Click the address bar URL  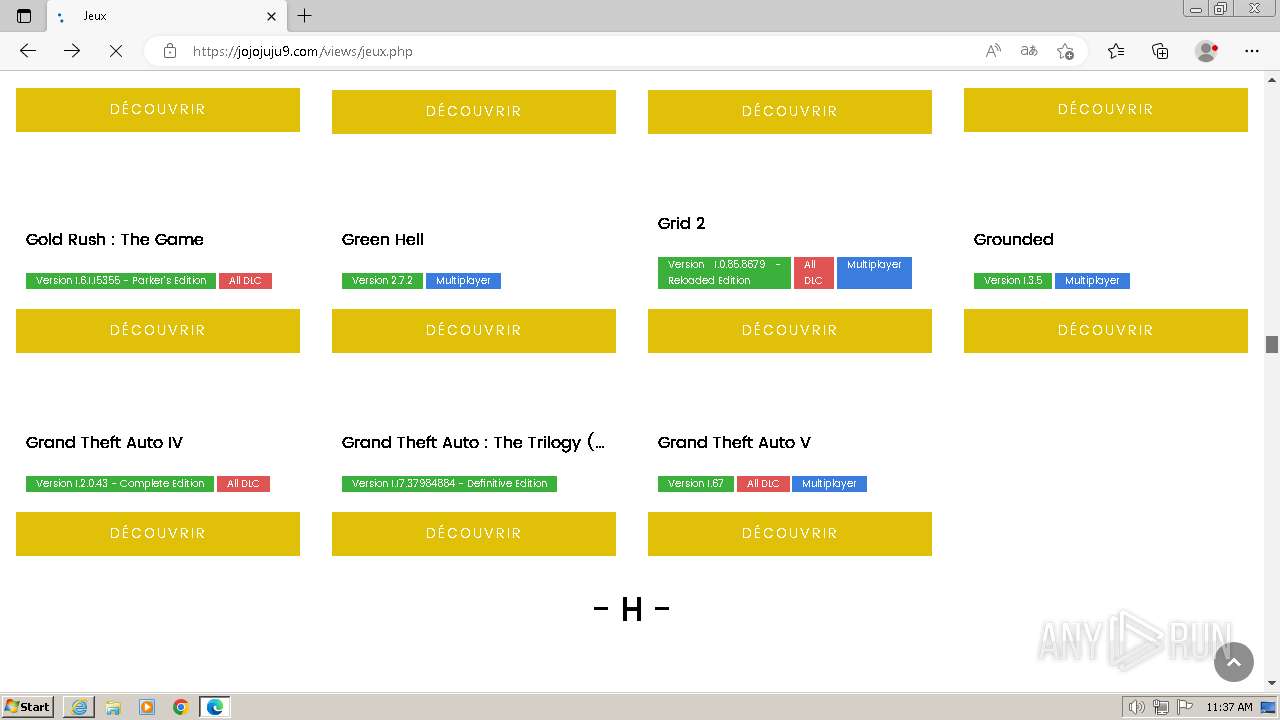tap(302, 51)
